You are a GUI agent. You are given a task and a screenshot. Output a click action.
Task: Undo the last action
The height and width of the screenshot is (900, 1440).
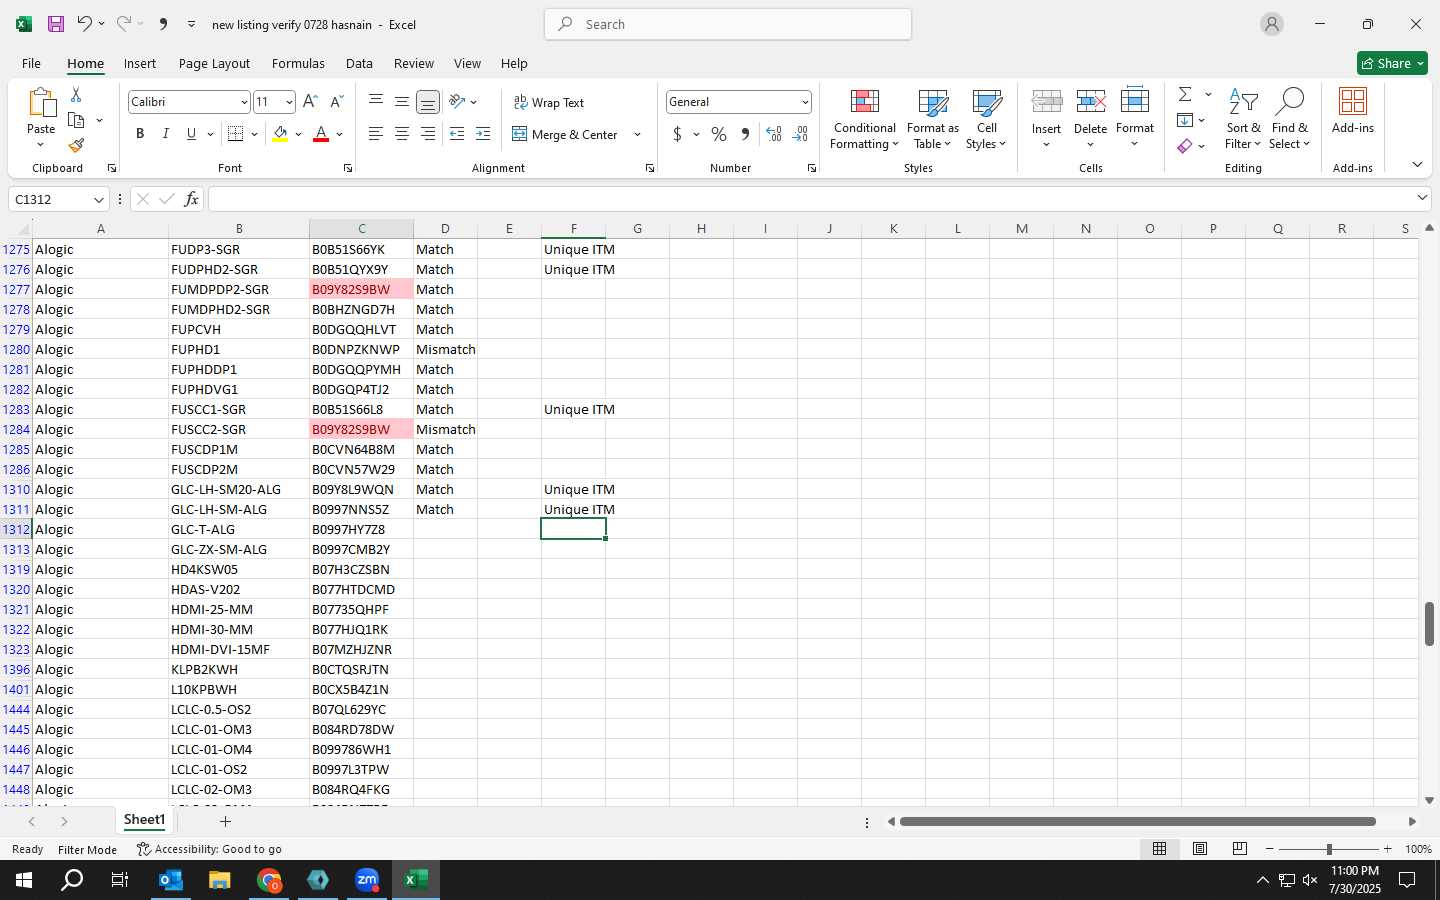(85, 24)
